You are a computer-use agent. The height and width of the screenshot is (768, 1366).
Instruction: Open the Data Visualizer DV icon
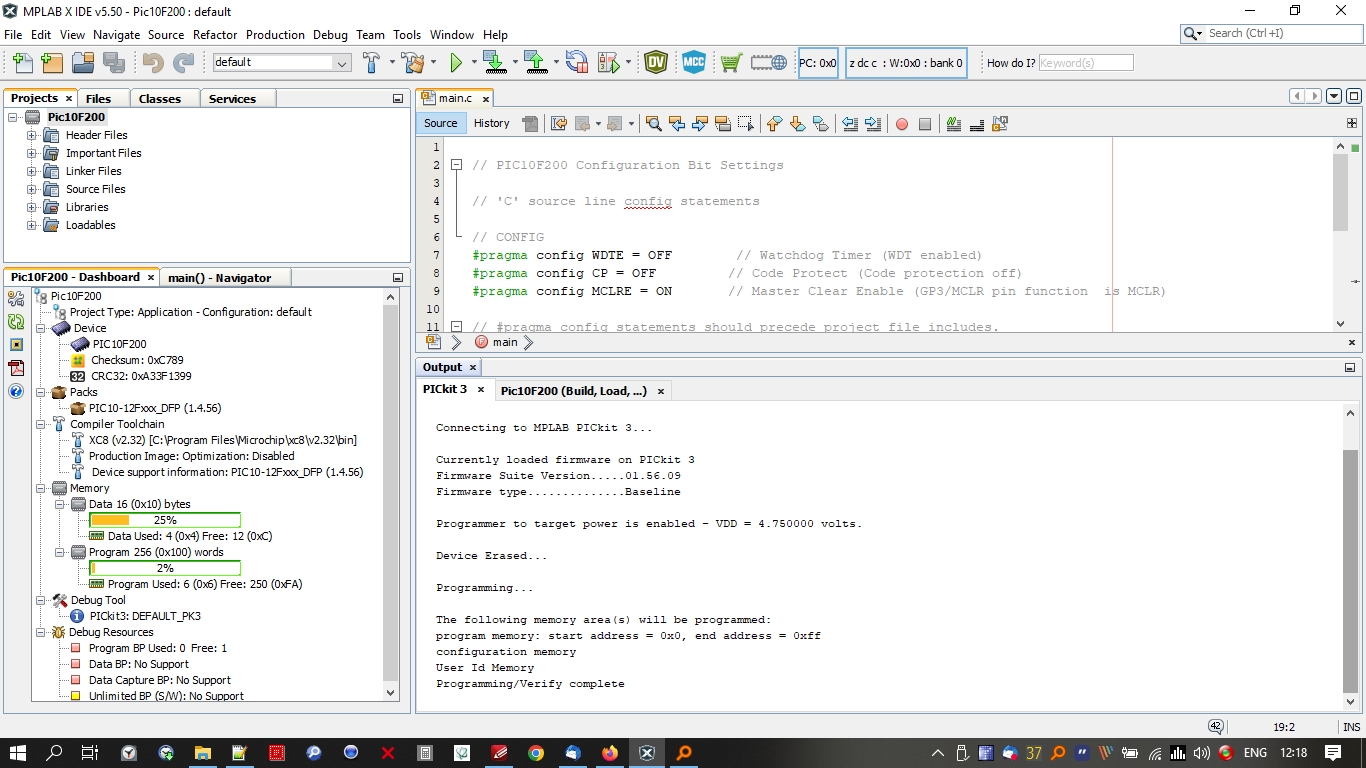point(656,62)
